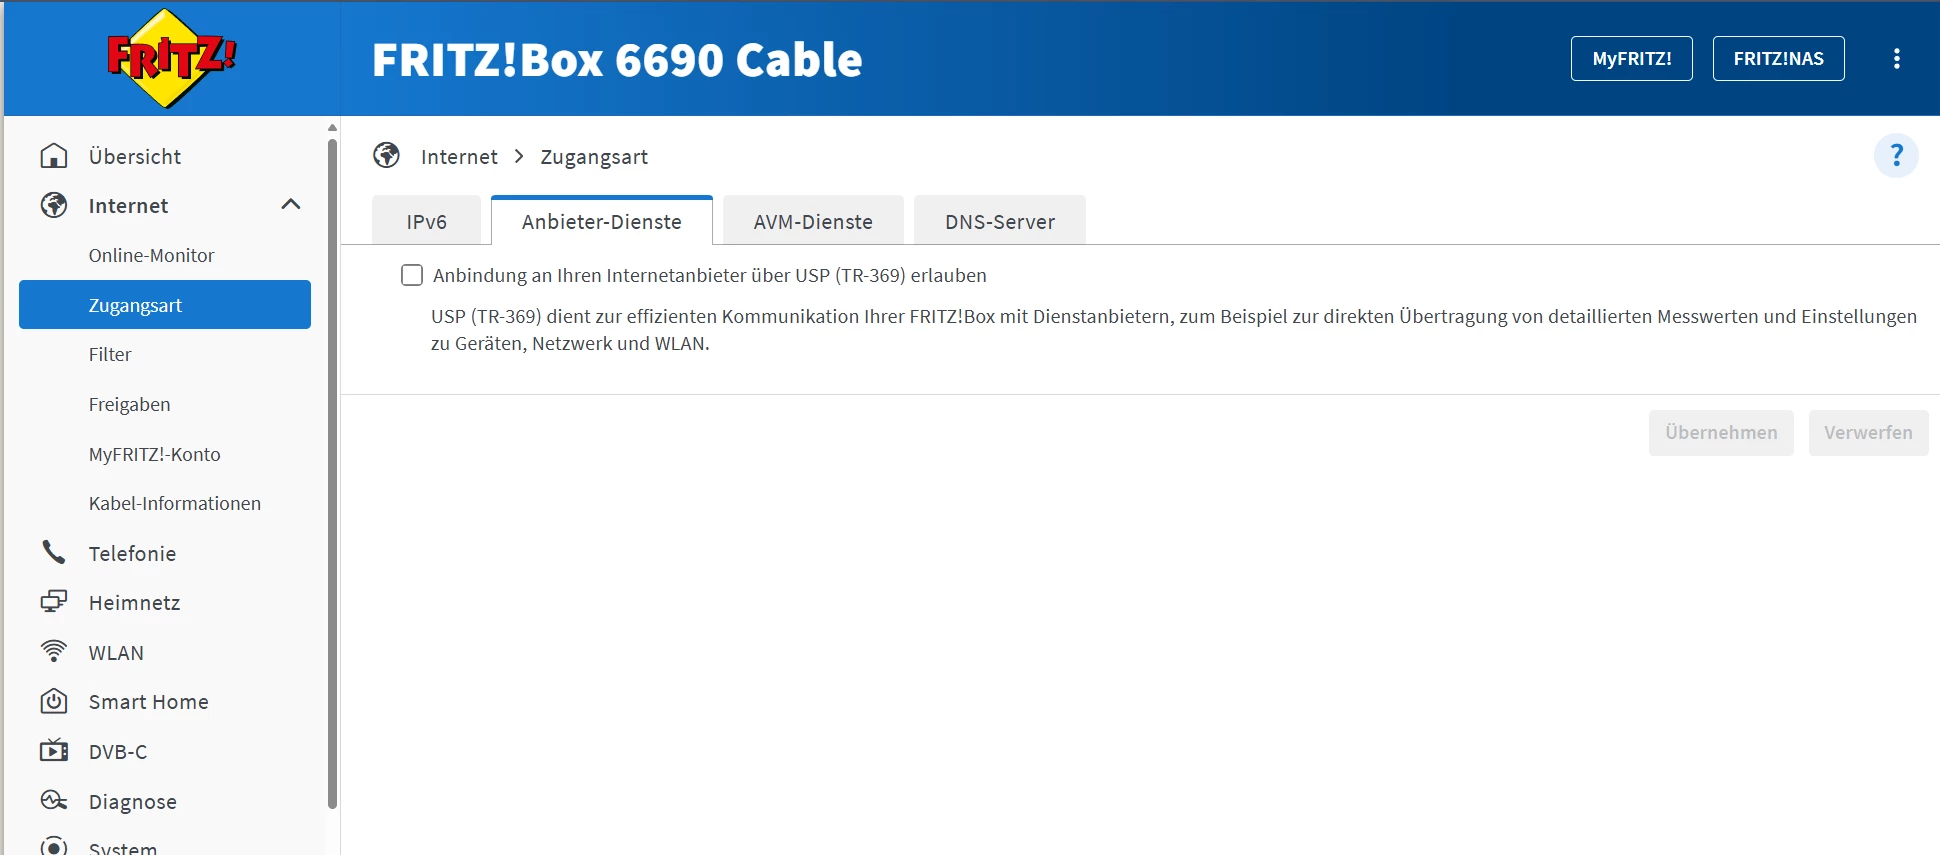The width and height of the screenshot is (1940, 855).
Task: Open help via the question mark icon
Action: click(1895, 156)
